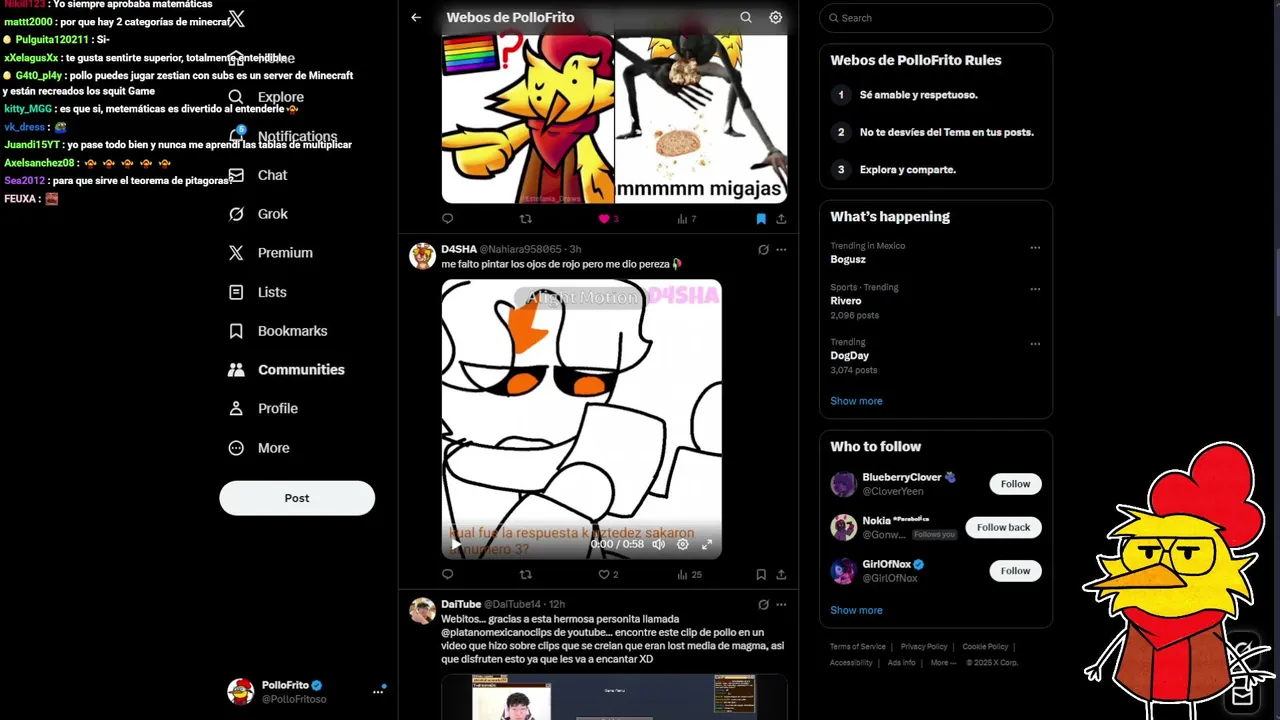Open Grok from the sidebar
Viewport: 1280px width, 720px height.
(x=258, y=214)
